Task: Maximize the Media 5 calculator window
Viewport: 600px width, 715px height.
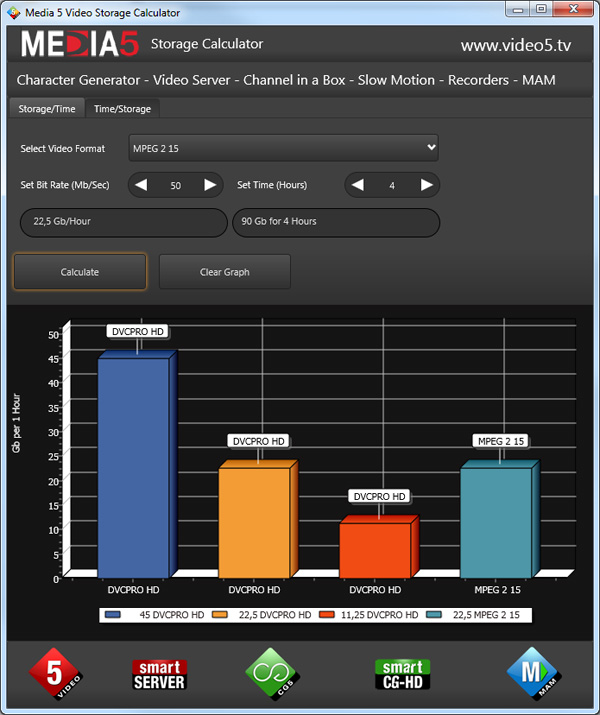Action: tap(541, 9)
